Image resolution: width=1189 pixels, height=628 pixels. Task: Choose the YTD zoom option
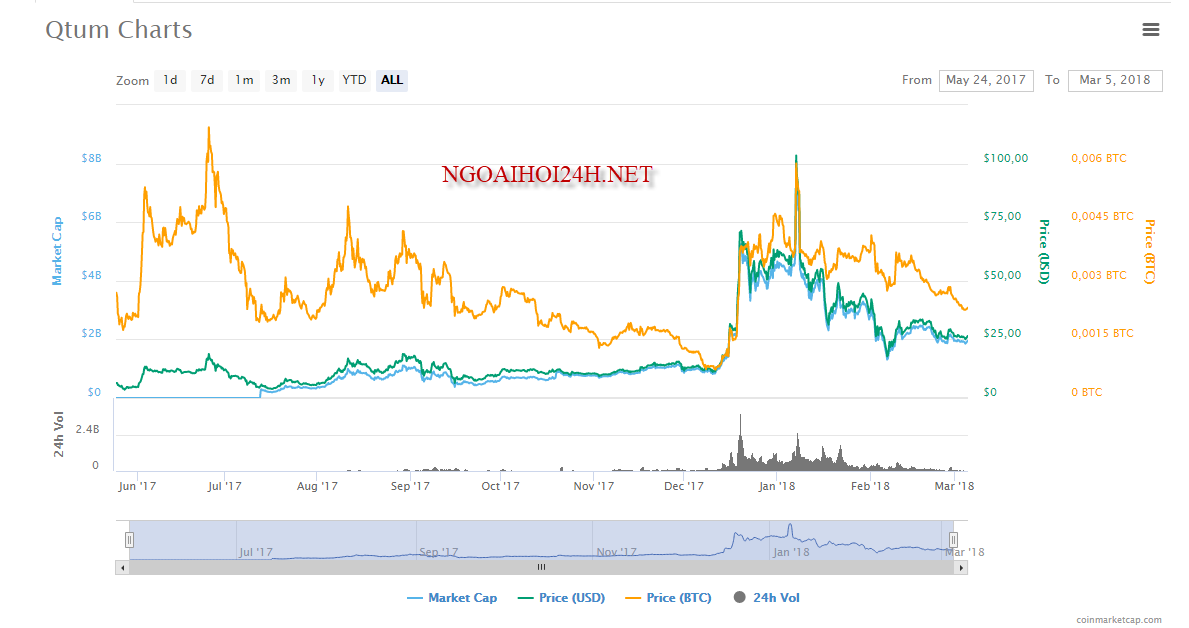pos(354,80)
